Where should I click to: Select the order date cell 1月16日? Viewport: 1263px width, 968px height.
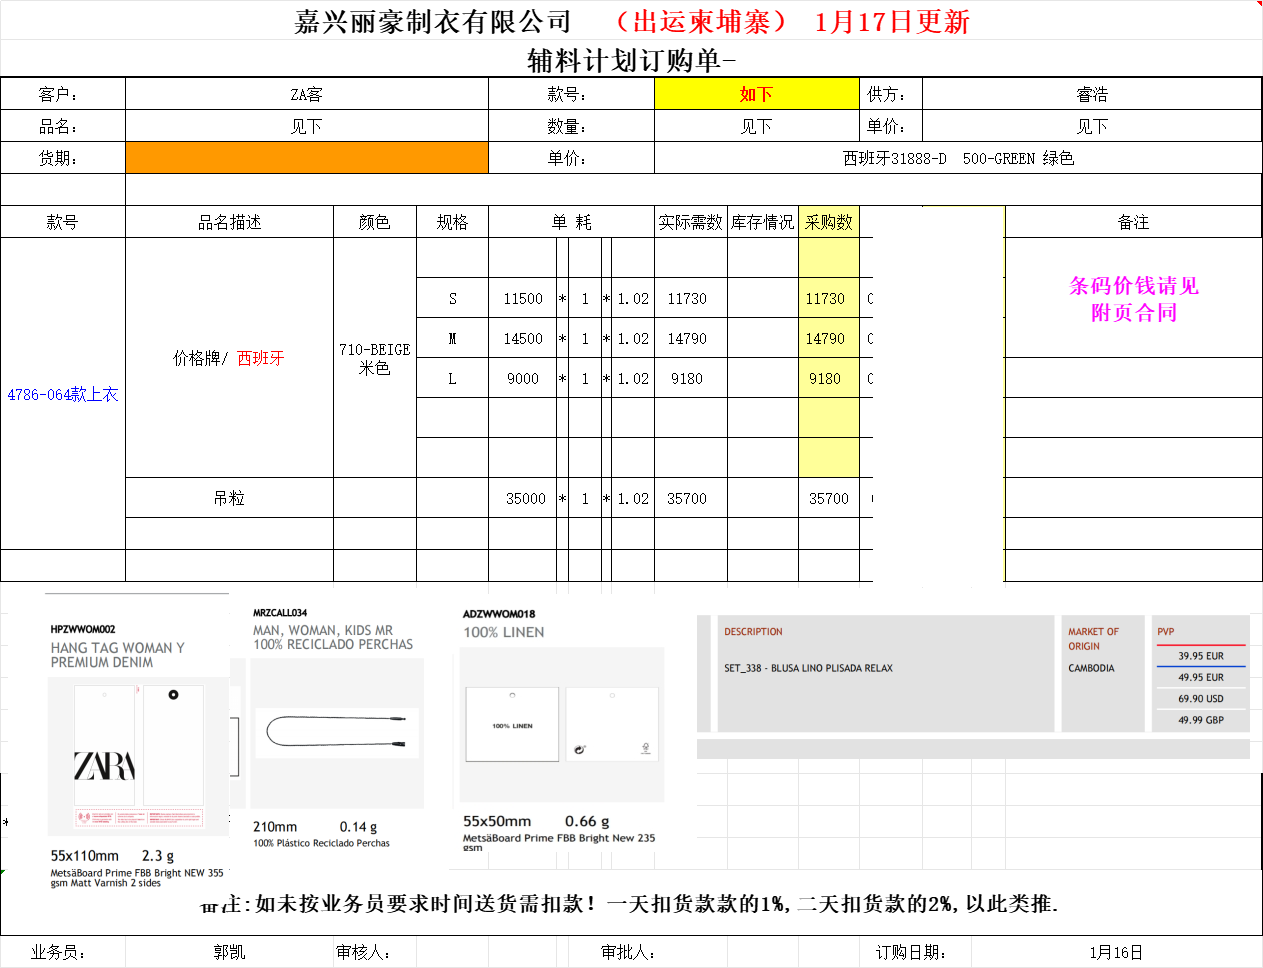coord(1115,952)
